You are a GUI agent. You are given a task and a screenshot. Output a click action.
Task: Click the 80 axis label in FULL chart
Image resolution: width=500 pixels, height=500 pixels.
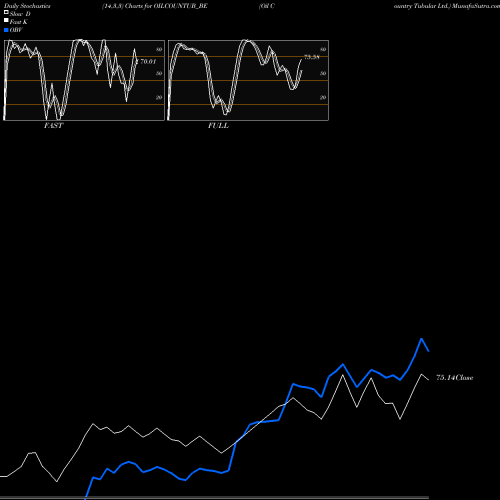pyautogui.click(x=323, y=49)
